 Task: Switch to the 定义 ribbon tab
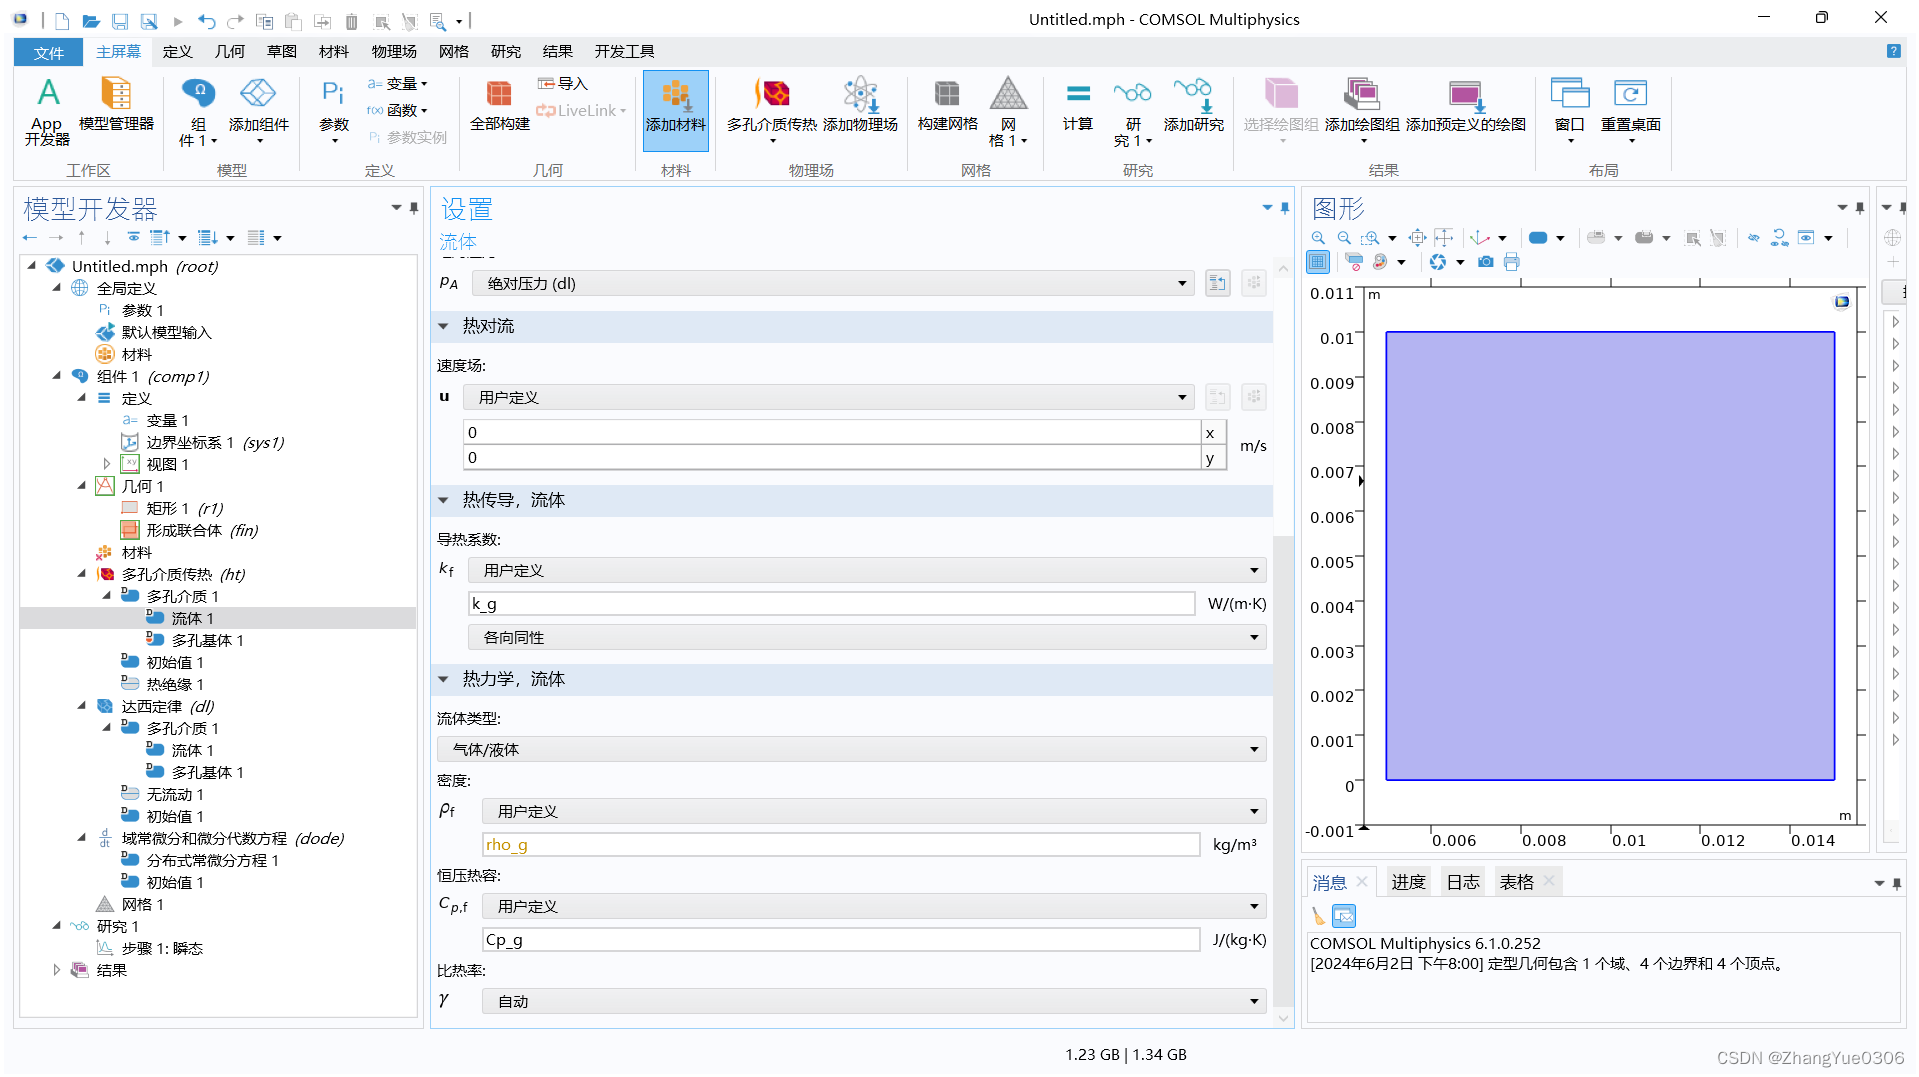[x=177, y=52]
